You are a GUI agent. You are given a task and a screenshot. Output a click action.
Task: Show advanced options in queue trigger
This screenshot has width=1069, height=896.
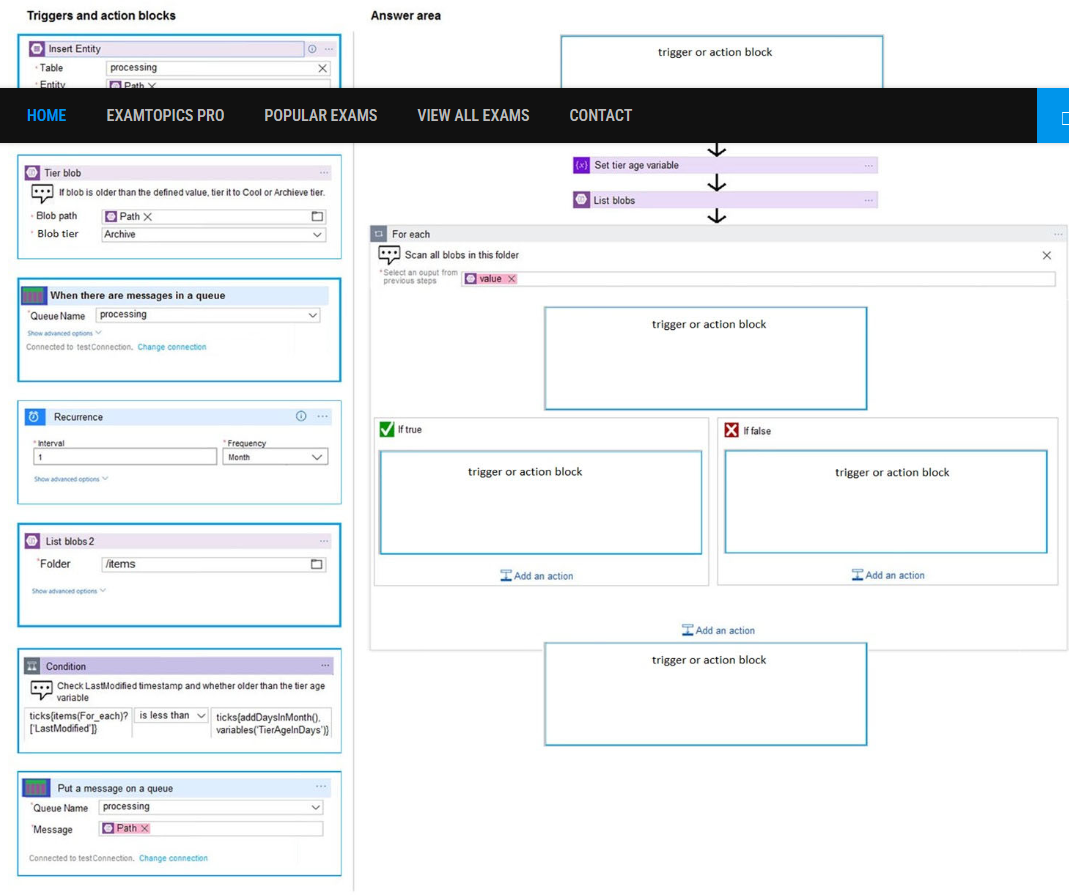coord(64,333)
